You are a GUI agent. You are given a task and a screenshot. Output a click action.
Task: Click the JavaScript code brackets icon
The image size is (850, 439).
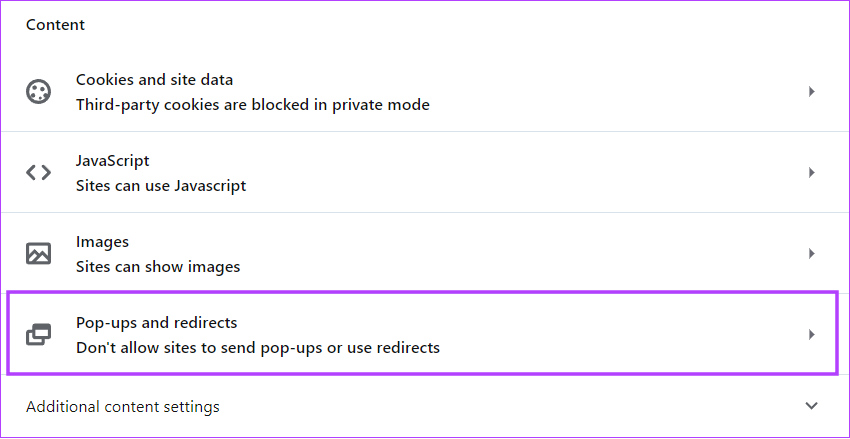38,173
